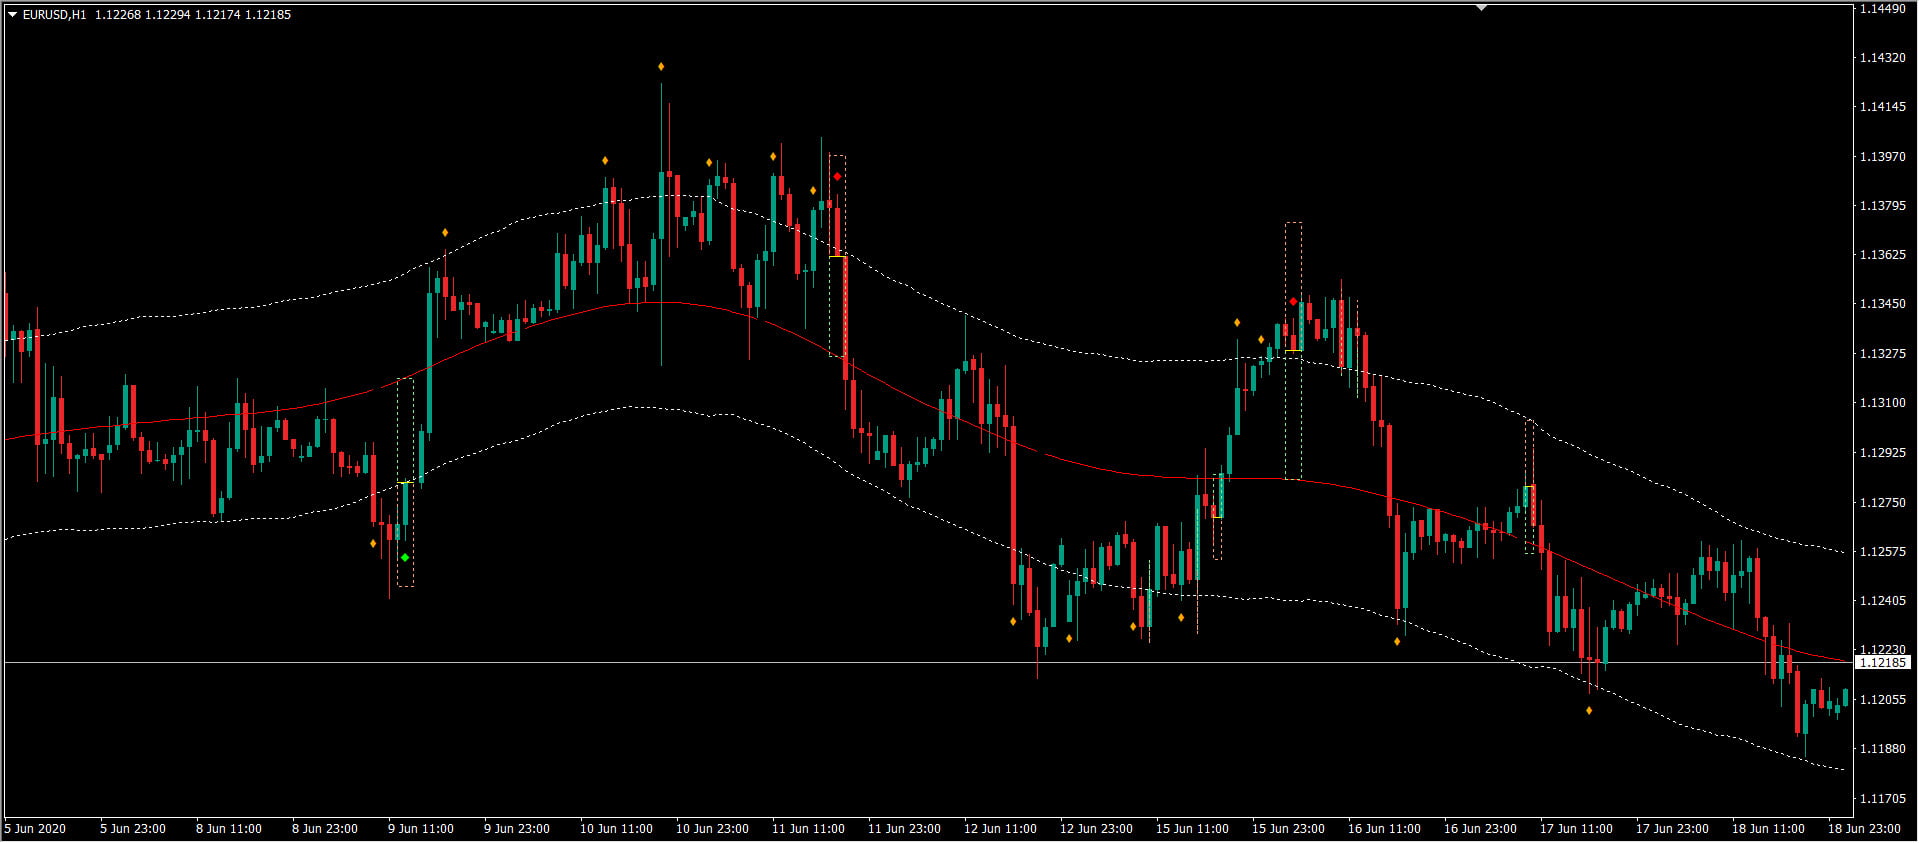Click the 17 Jun 11:00 time label

point(1576,829)
